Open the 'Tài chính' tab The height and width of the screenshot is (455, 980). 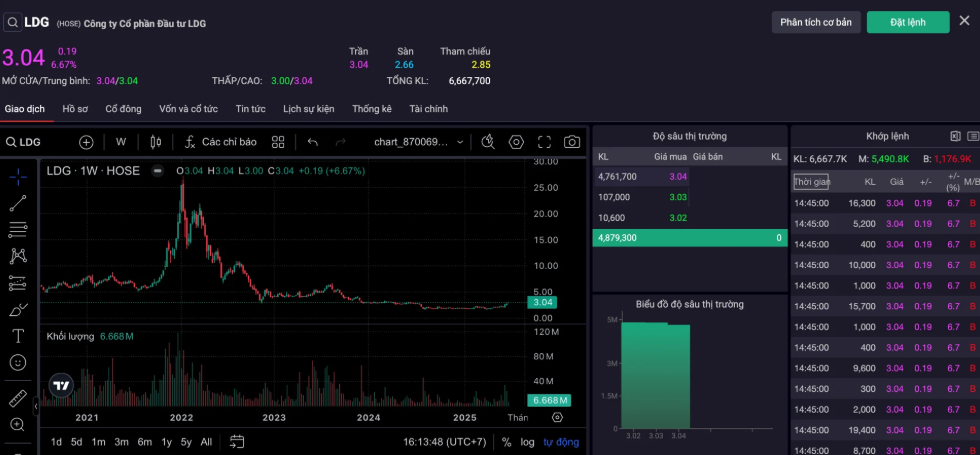coord(429,109)
